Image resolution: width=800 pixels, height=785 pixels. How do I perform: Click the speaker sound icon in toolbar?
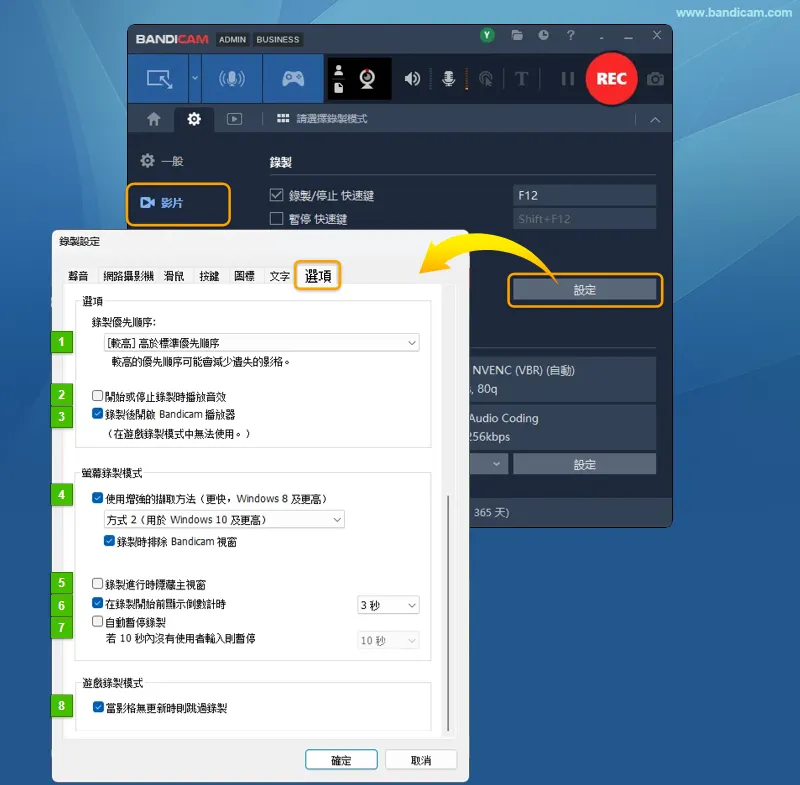[x=412, y=79]
